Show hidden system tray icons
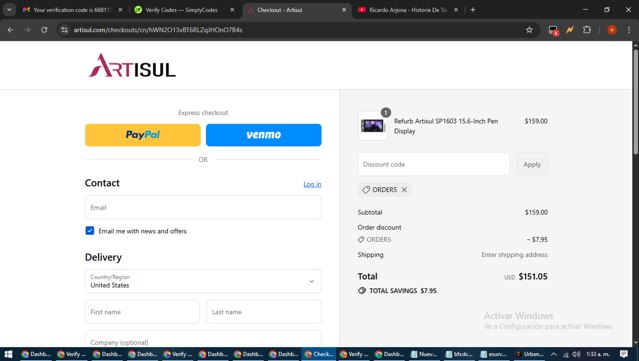This screenshot has width=639, height=361. [553, 354]
